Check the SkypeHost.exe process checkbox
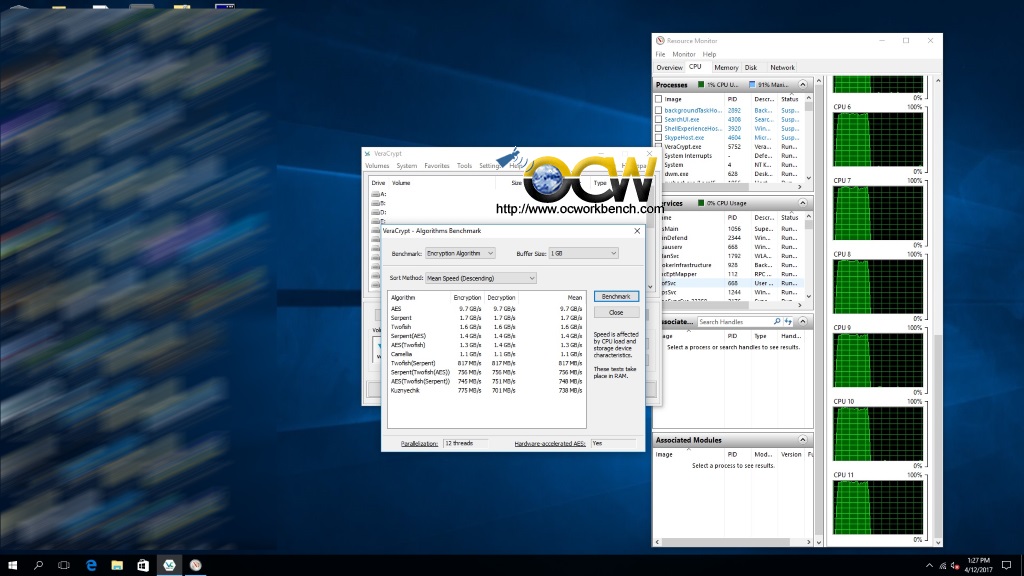Viewport: 1024px width, 576px height. click(x=658, y=138)
